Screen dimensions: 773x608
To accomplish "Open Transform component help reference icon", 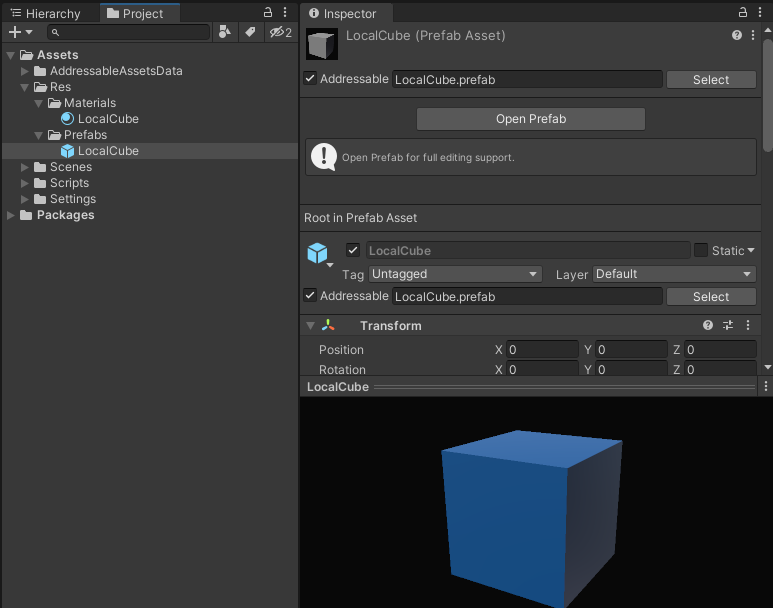I will pos(707,325).
